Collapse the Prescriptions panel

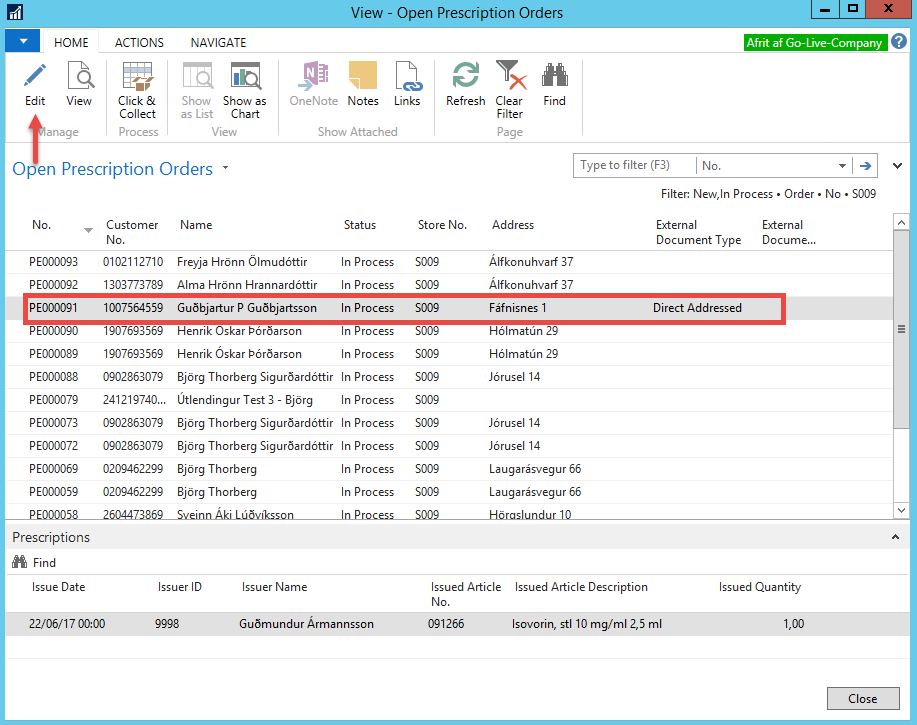894,538
